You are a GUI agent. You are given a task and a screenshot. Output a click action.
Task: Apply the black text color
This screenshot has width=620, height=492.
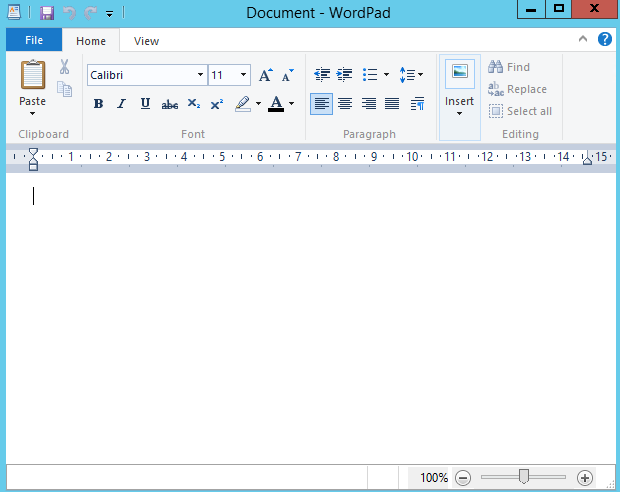point(276,104)
